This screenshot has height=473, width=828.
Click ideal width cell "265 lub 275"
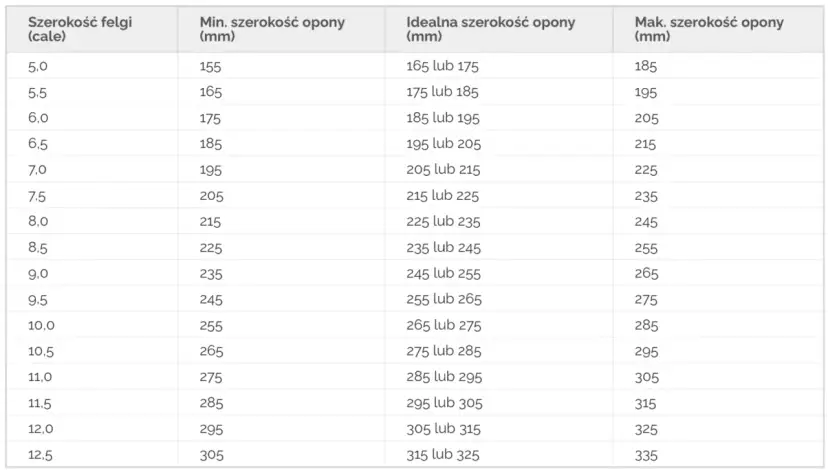pyautogui.click(x=443, y=325)
